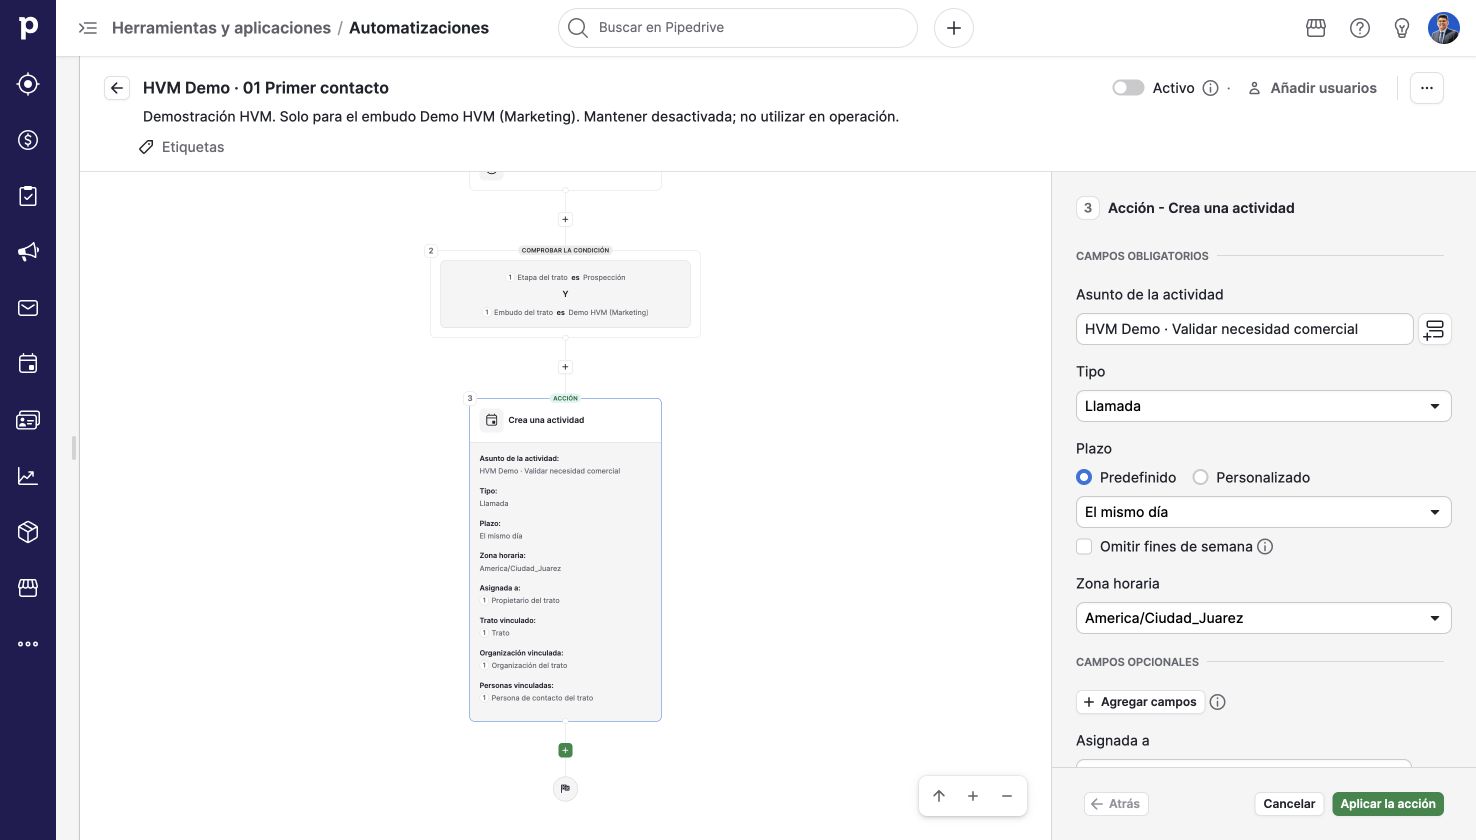Screen dimensions: 1476x840
Task: Zoom in the canvas with plus control
Action: [x=973, y=796]
